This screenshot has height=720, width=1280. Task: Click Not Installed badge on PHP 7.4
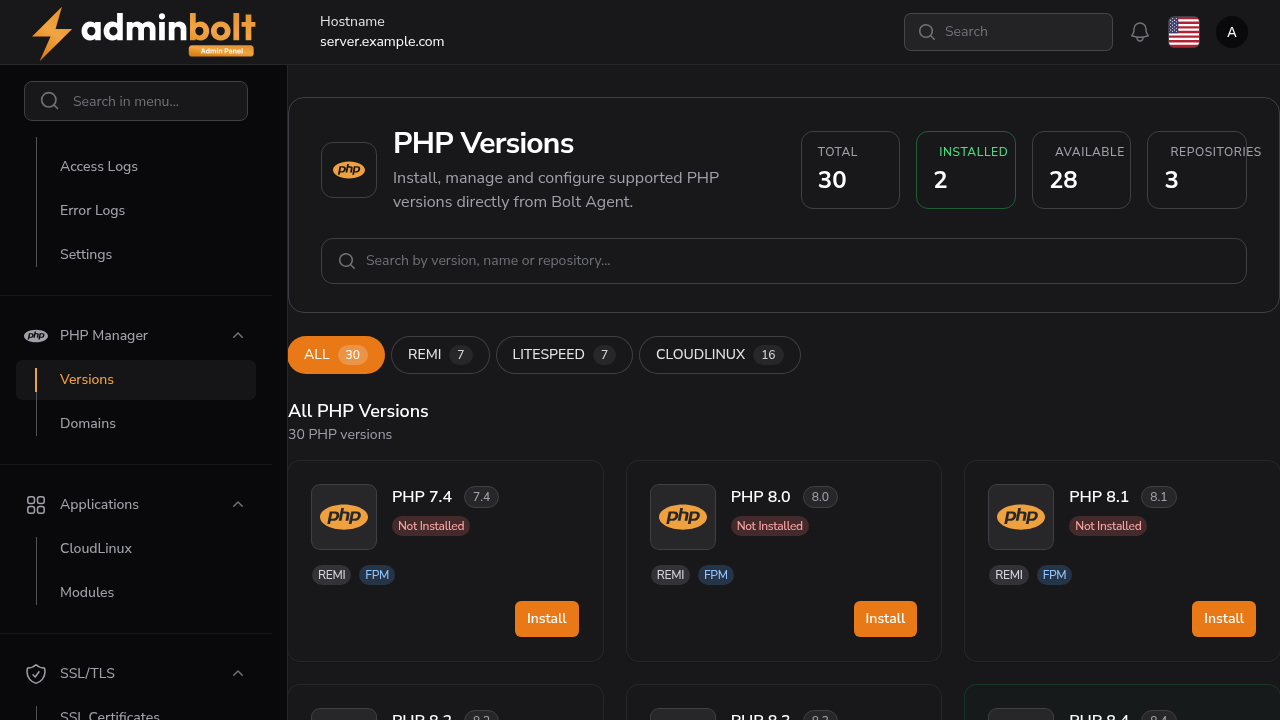pyautogui.click(x=431, y=526)
